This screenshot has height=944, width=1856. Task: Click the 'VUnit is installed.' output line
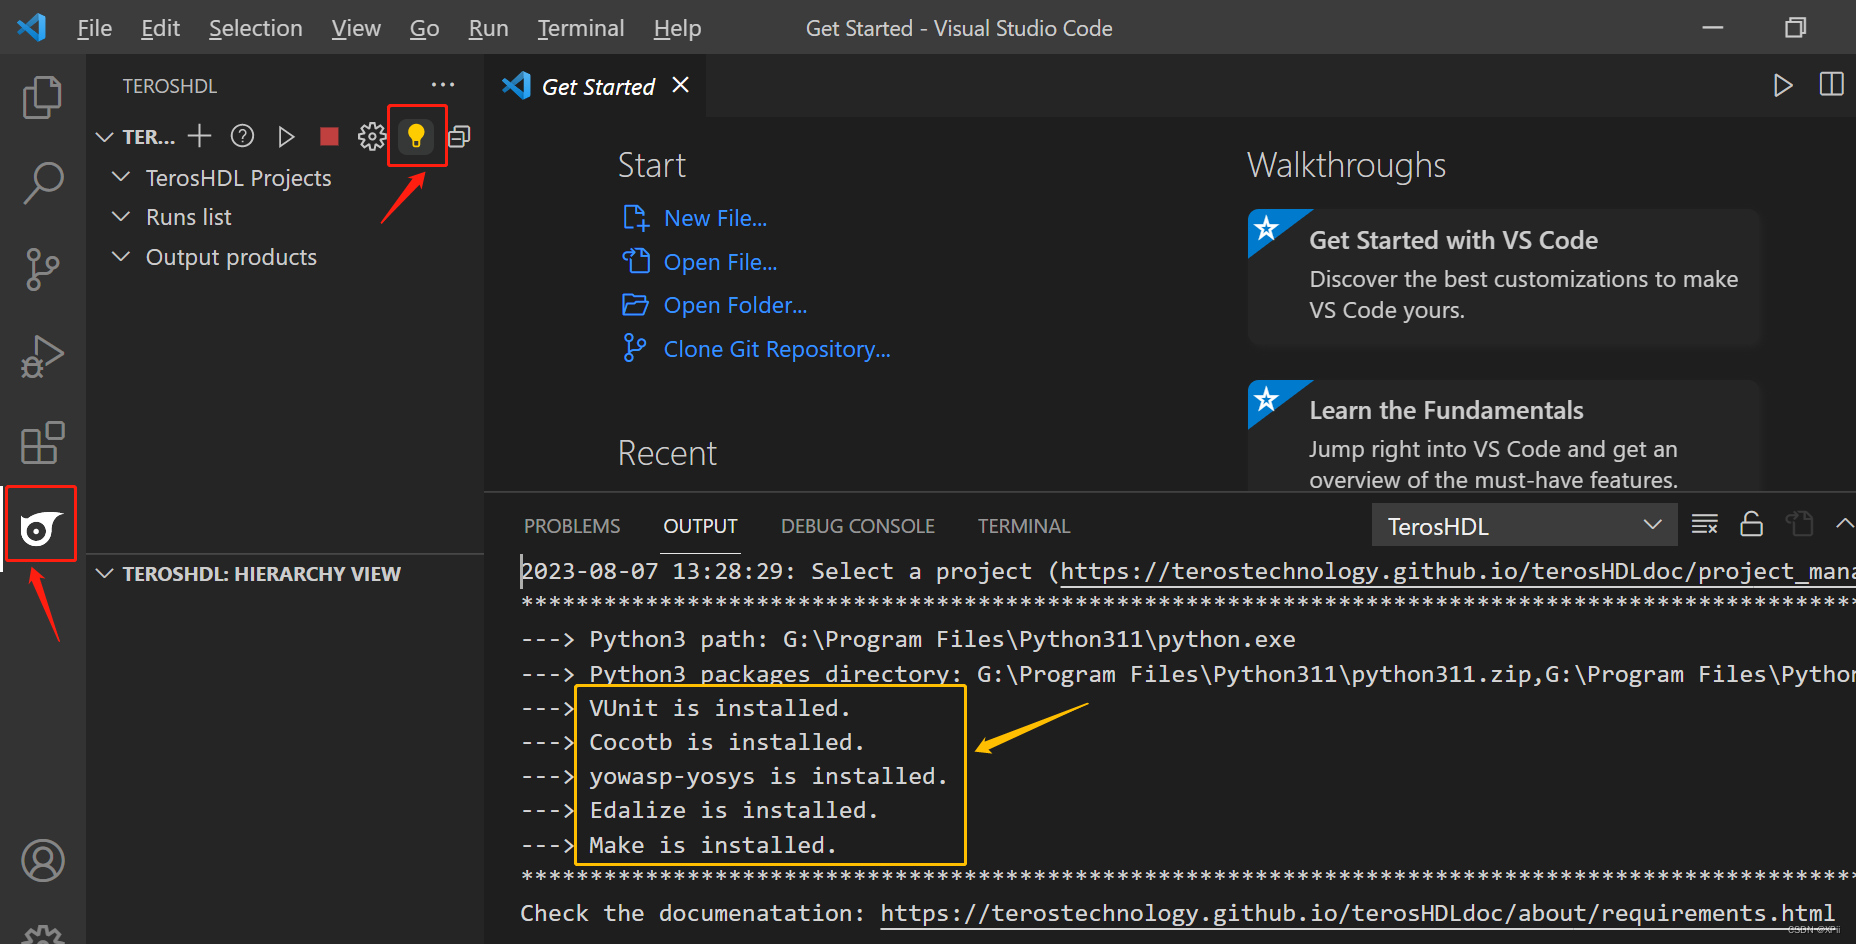pyautogui.click(x=719, y=708)
